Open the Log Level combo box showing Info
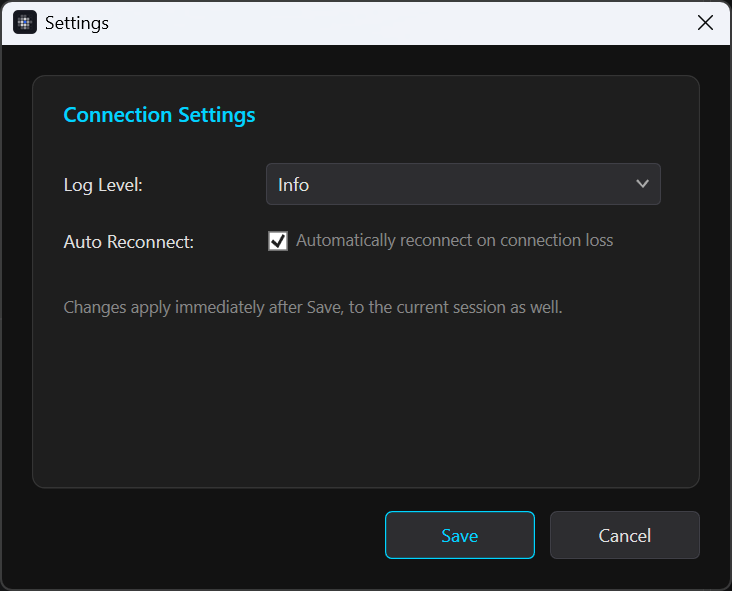This screenshot has width=732, height=591. tap(463, 184)
